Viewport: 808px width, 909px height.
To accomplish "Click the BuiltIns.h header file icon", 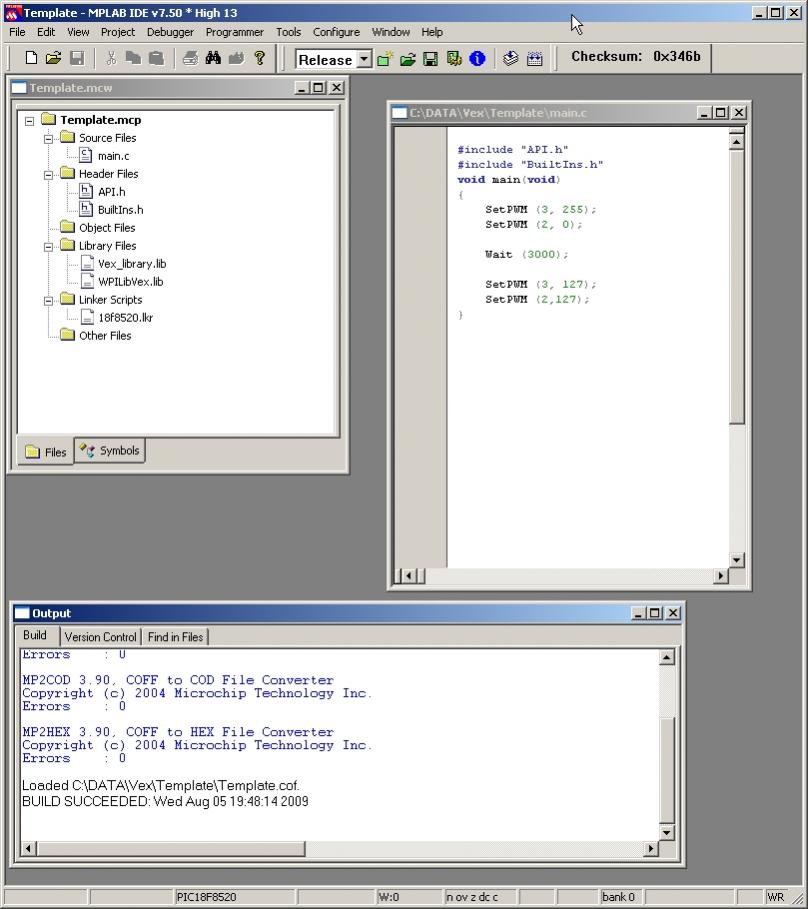I will coord(86,209).
